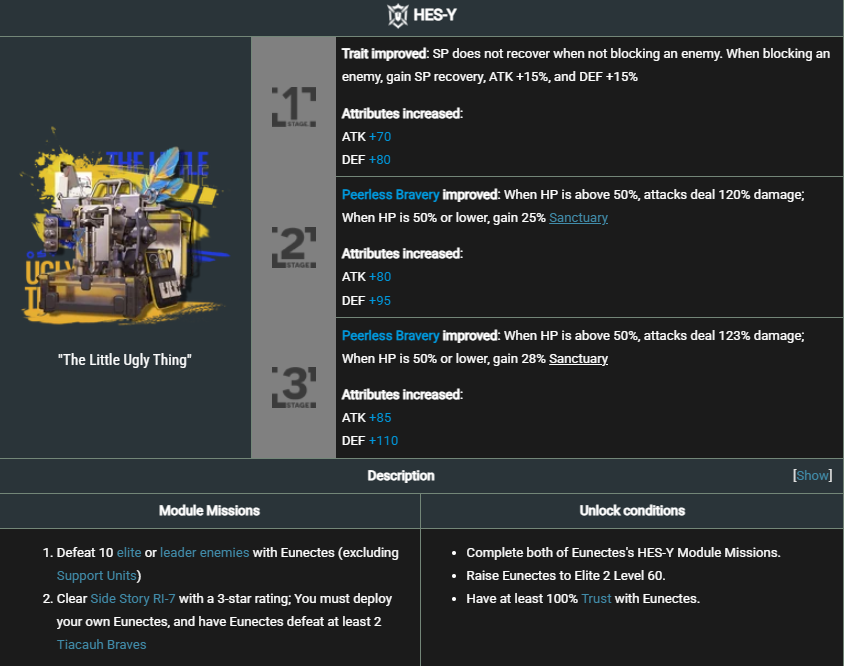Click "Attributes increased" label in stage 3
The width and height of the screenshot is (844, 666).
tap(402, 395)
